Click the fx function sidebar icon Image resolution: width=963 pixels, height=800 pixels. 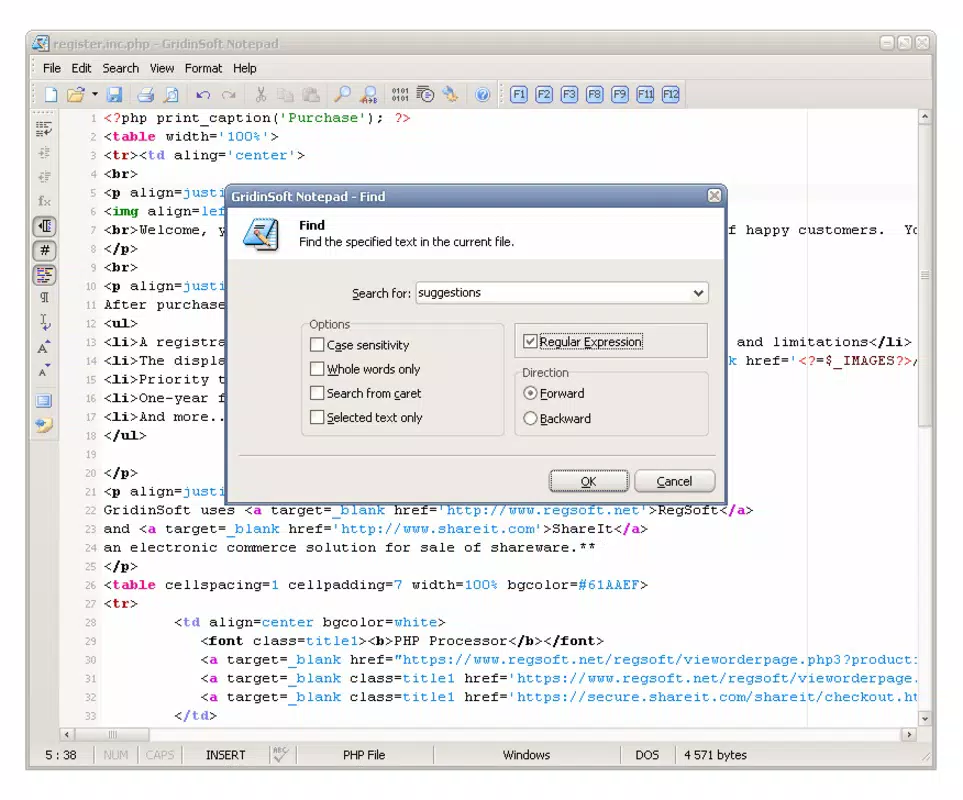(x=44, y=201)
